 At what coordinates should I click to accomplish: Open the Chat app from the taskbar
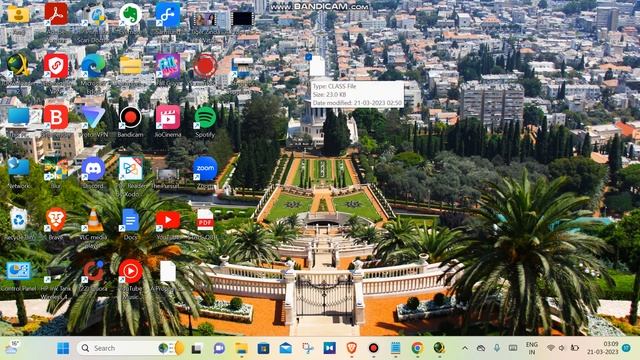click(219, 348)
